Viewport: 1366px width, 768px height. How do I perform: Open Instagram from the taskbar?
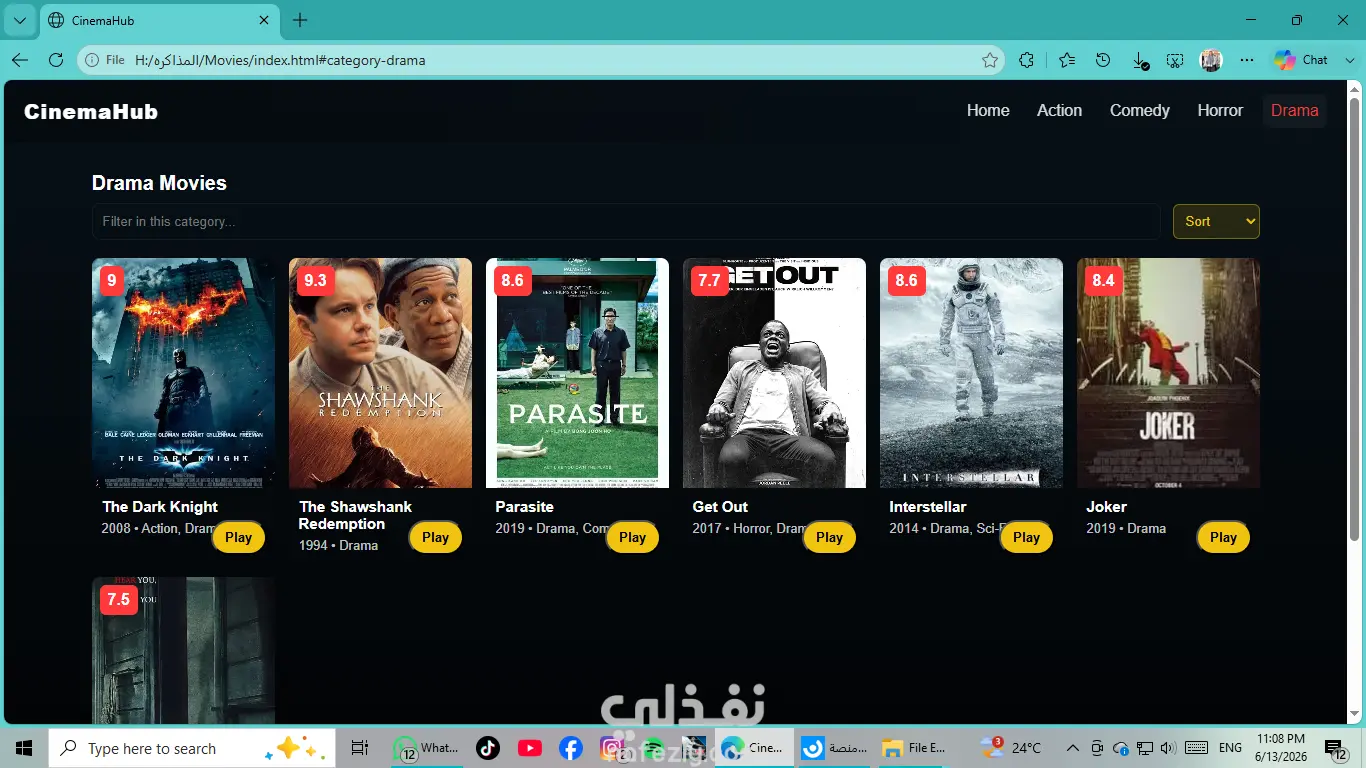[611, 748]
